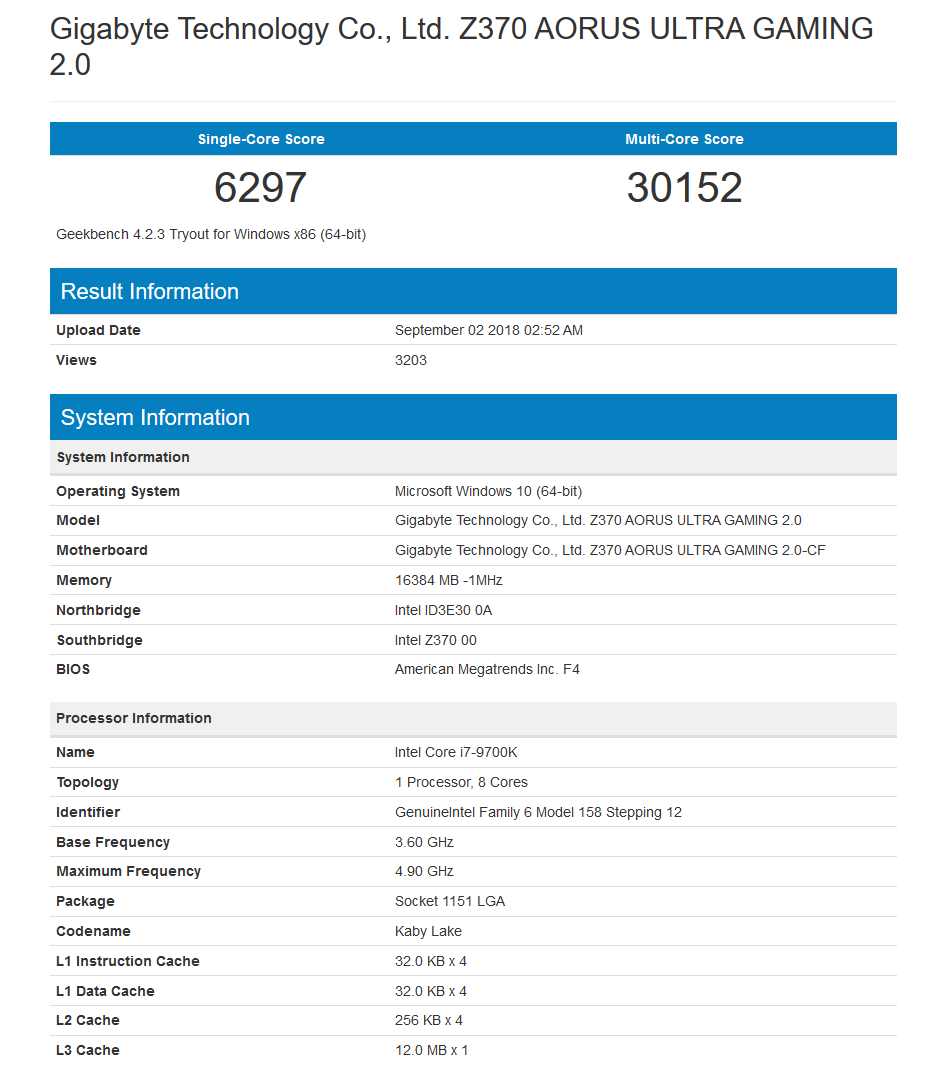Click the page title Z370 AORUS ULTRA GAMING 2.0
This screenshot has width=937, height=1083.
pyautogui.click(x=461, y=47)
